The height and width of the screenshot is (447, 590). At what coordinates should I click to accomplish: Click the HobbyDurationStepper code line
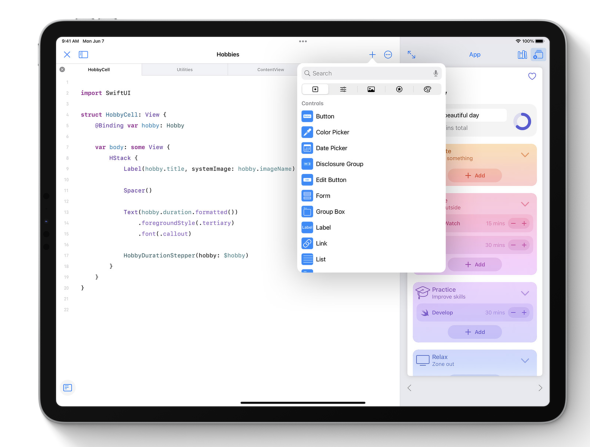point(186,255)
